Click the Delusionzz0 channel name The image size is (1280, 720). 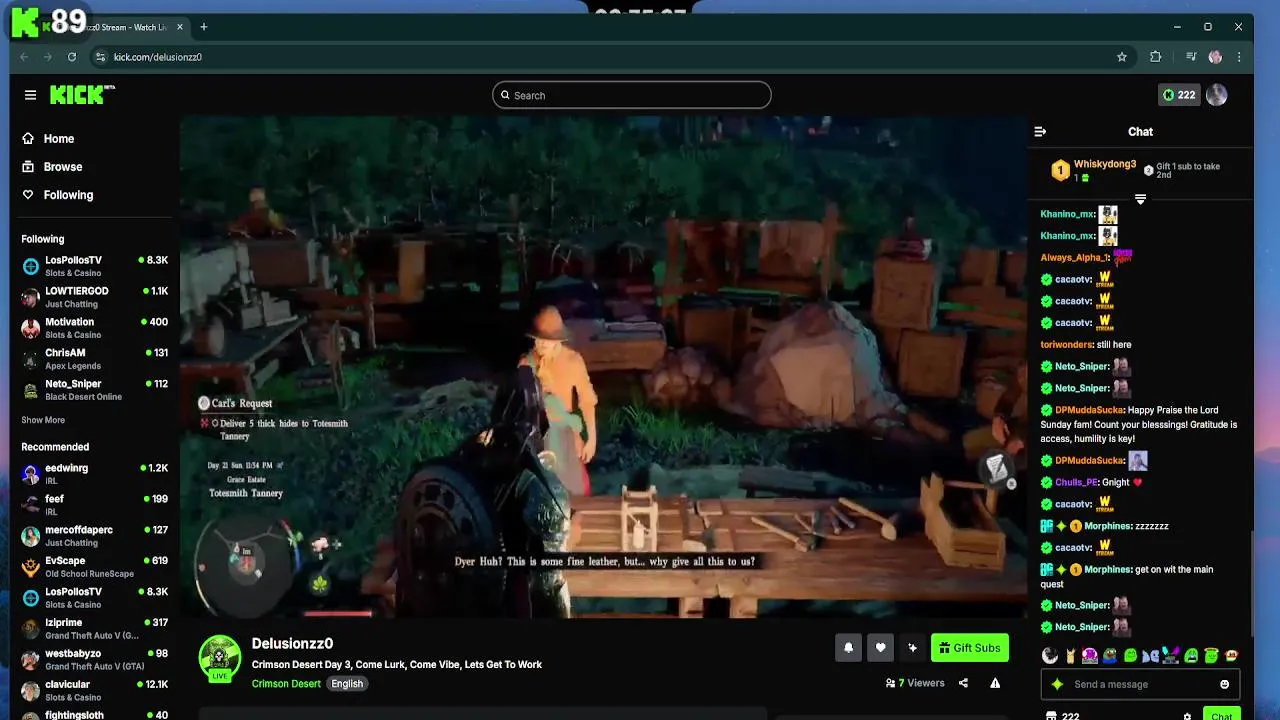pos(292,644)
